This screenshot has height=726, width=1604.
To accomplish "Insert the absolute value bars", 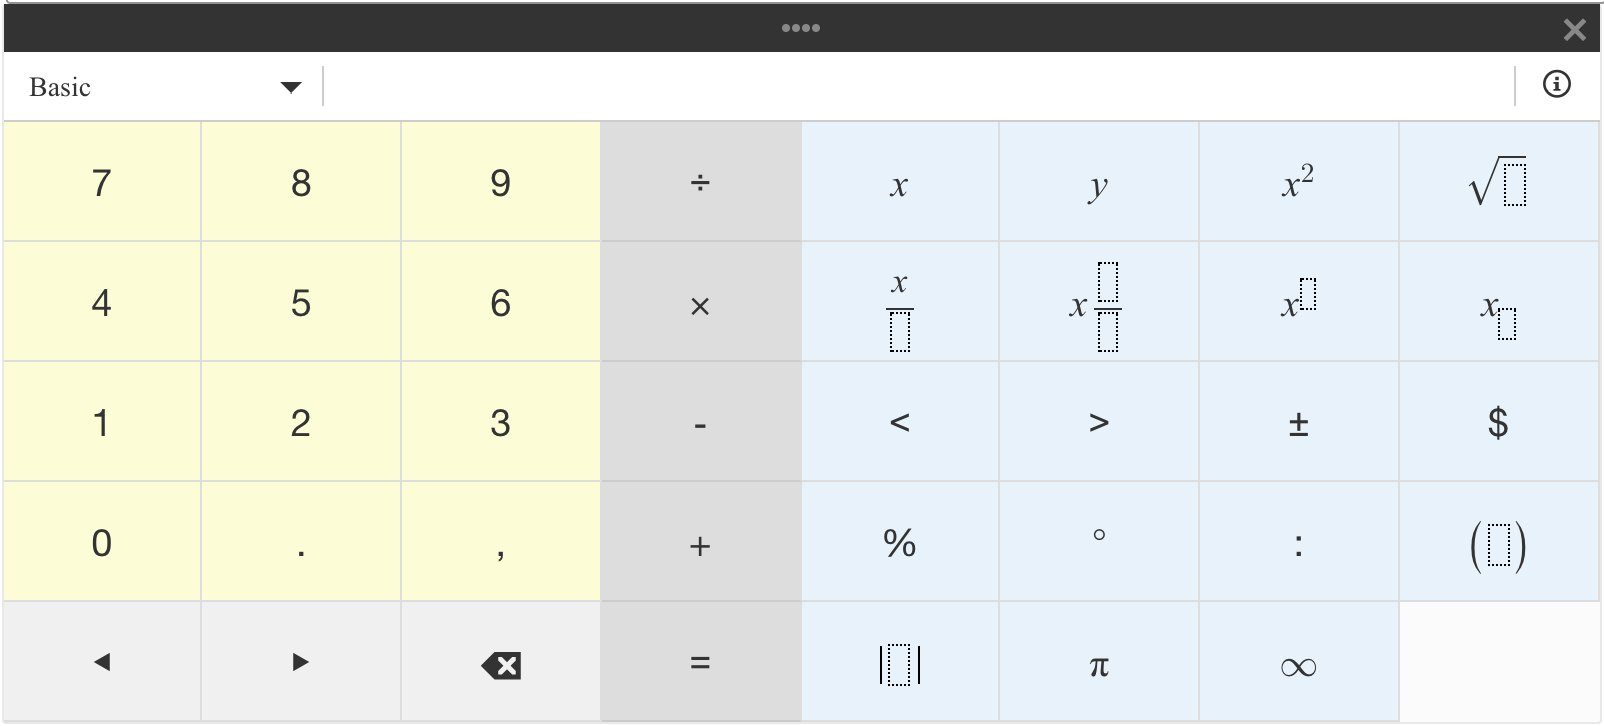I will pyautogui.click(x=899, y=662).
